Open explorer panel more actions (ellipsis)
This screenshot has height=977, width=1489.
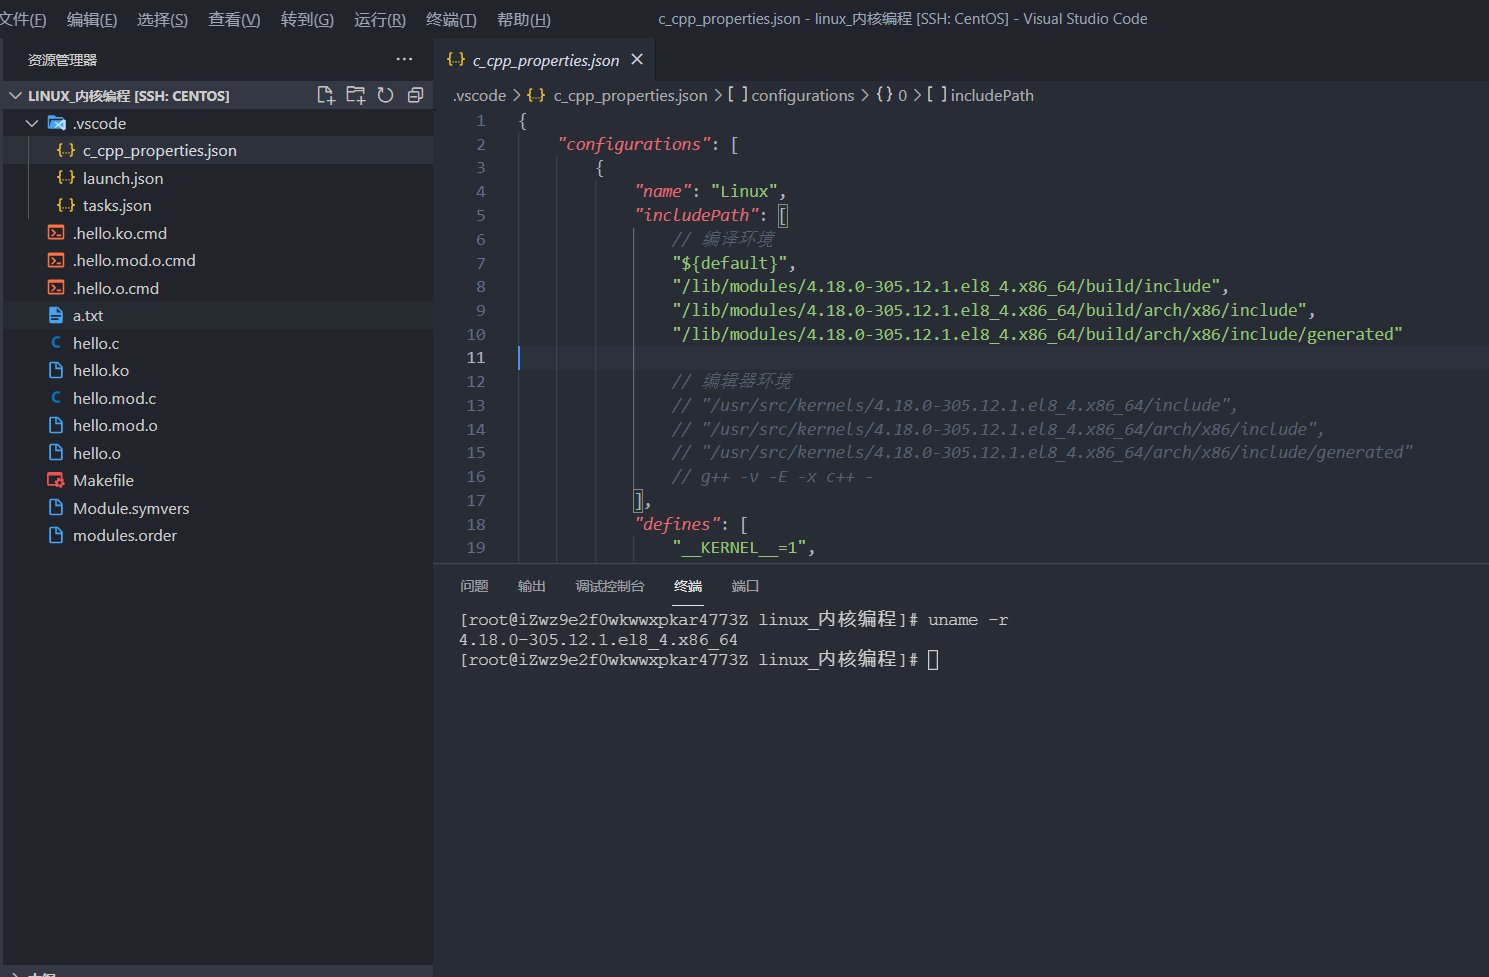click(x=404, y=60)
